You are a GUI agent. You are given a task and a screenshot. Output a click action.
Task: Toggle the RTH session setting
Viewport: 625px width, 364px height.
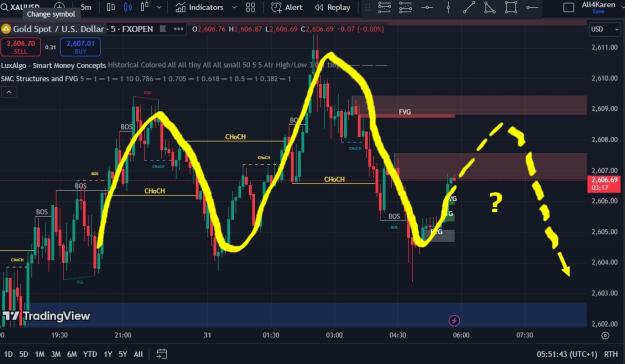click(x=611, y=354)
